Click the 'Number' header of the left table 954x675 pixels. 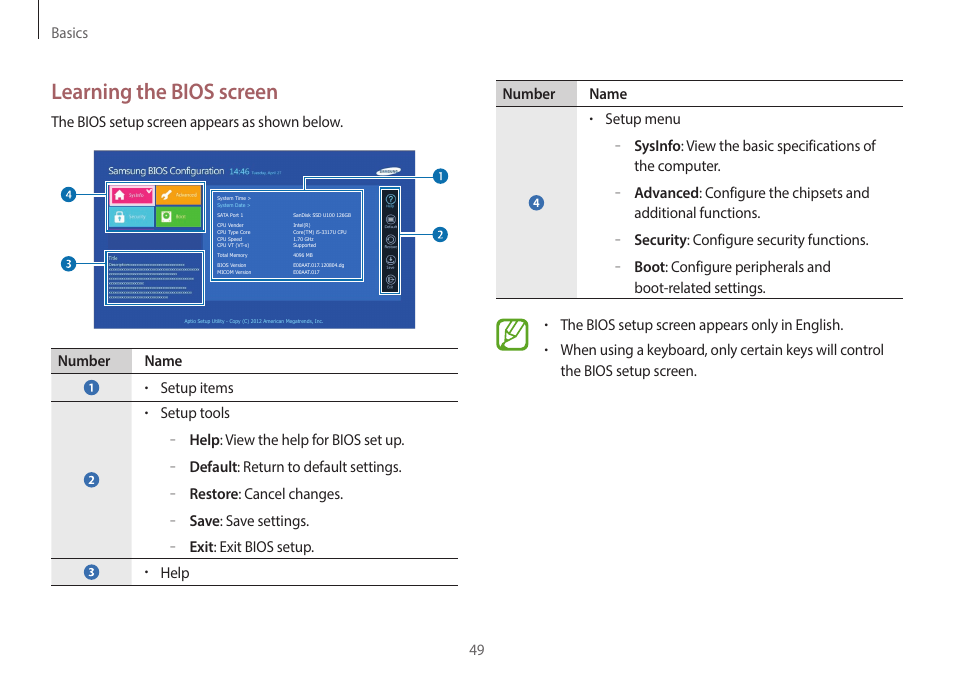(x=84, y=361)
